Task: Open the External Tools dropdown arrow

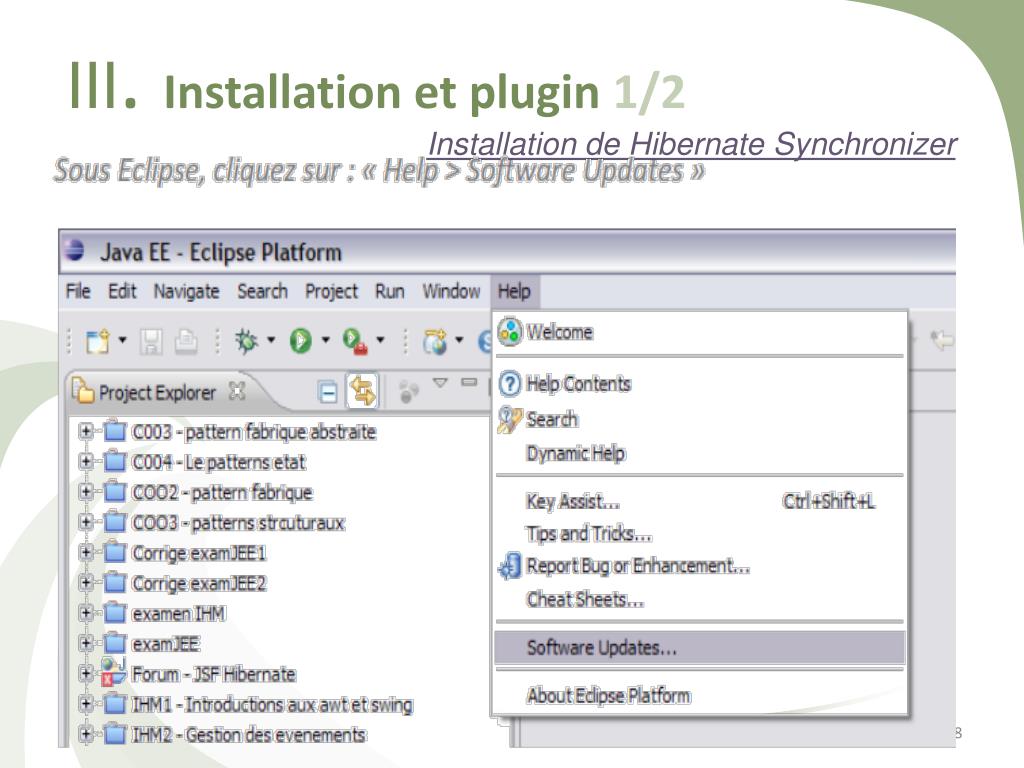Action: pyautogui.click(x=380, y=340)
